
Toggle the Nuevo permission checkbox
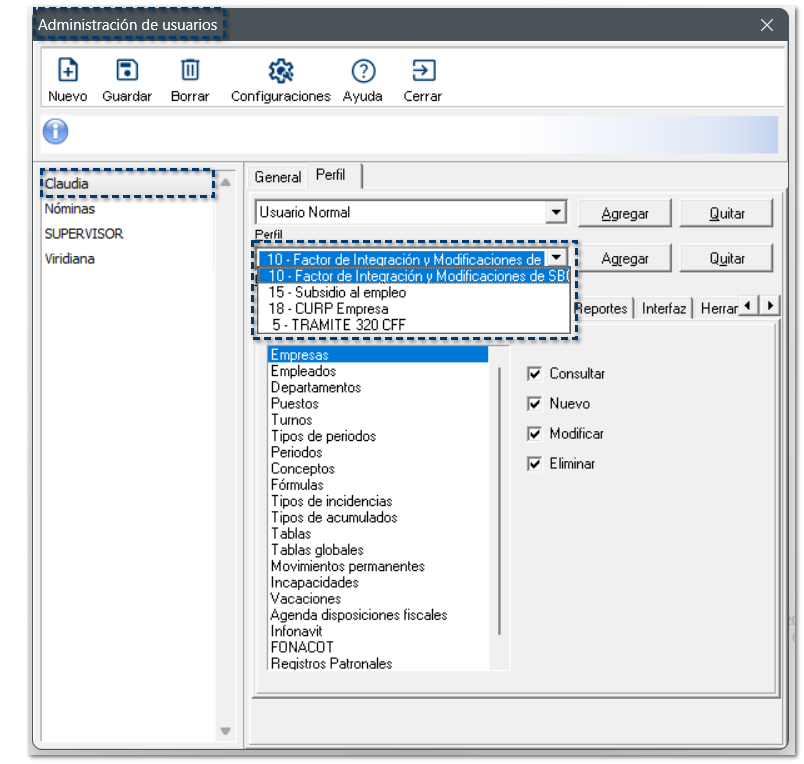pyautogui.click(x=534, y=404)
